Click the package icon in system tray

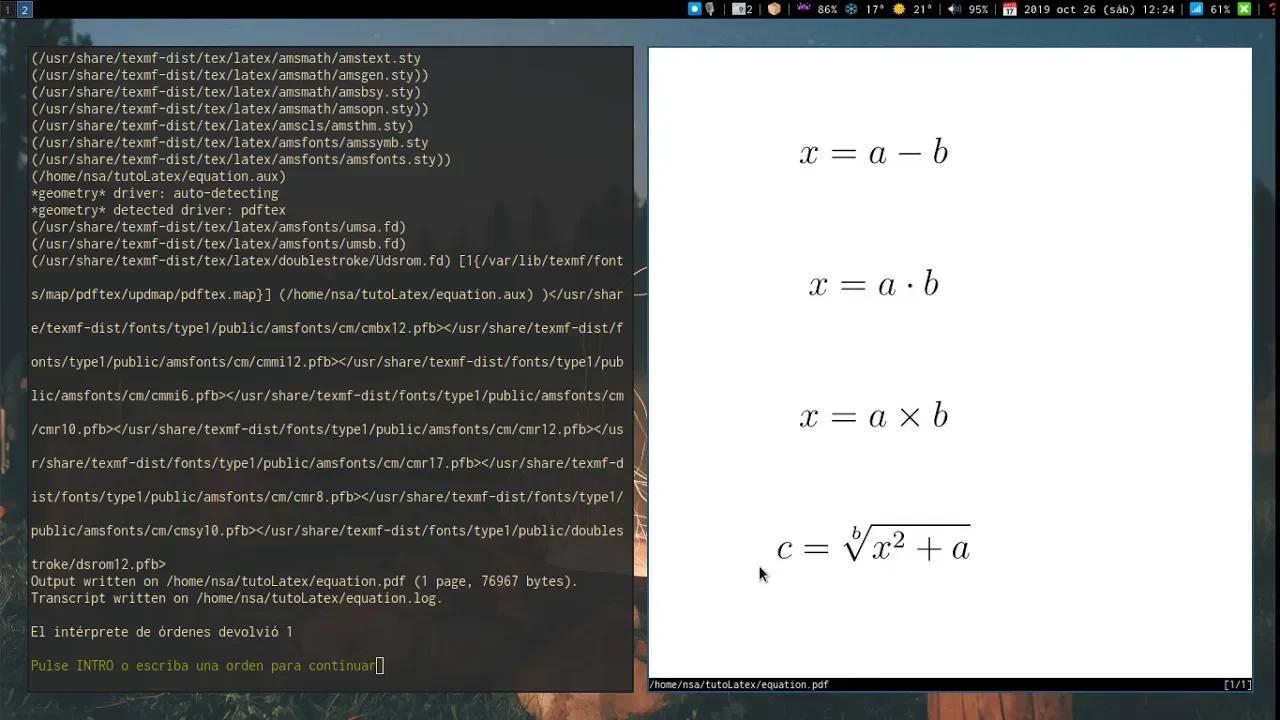(x=774, y=9)
